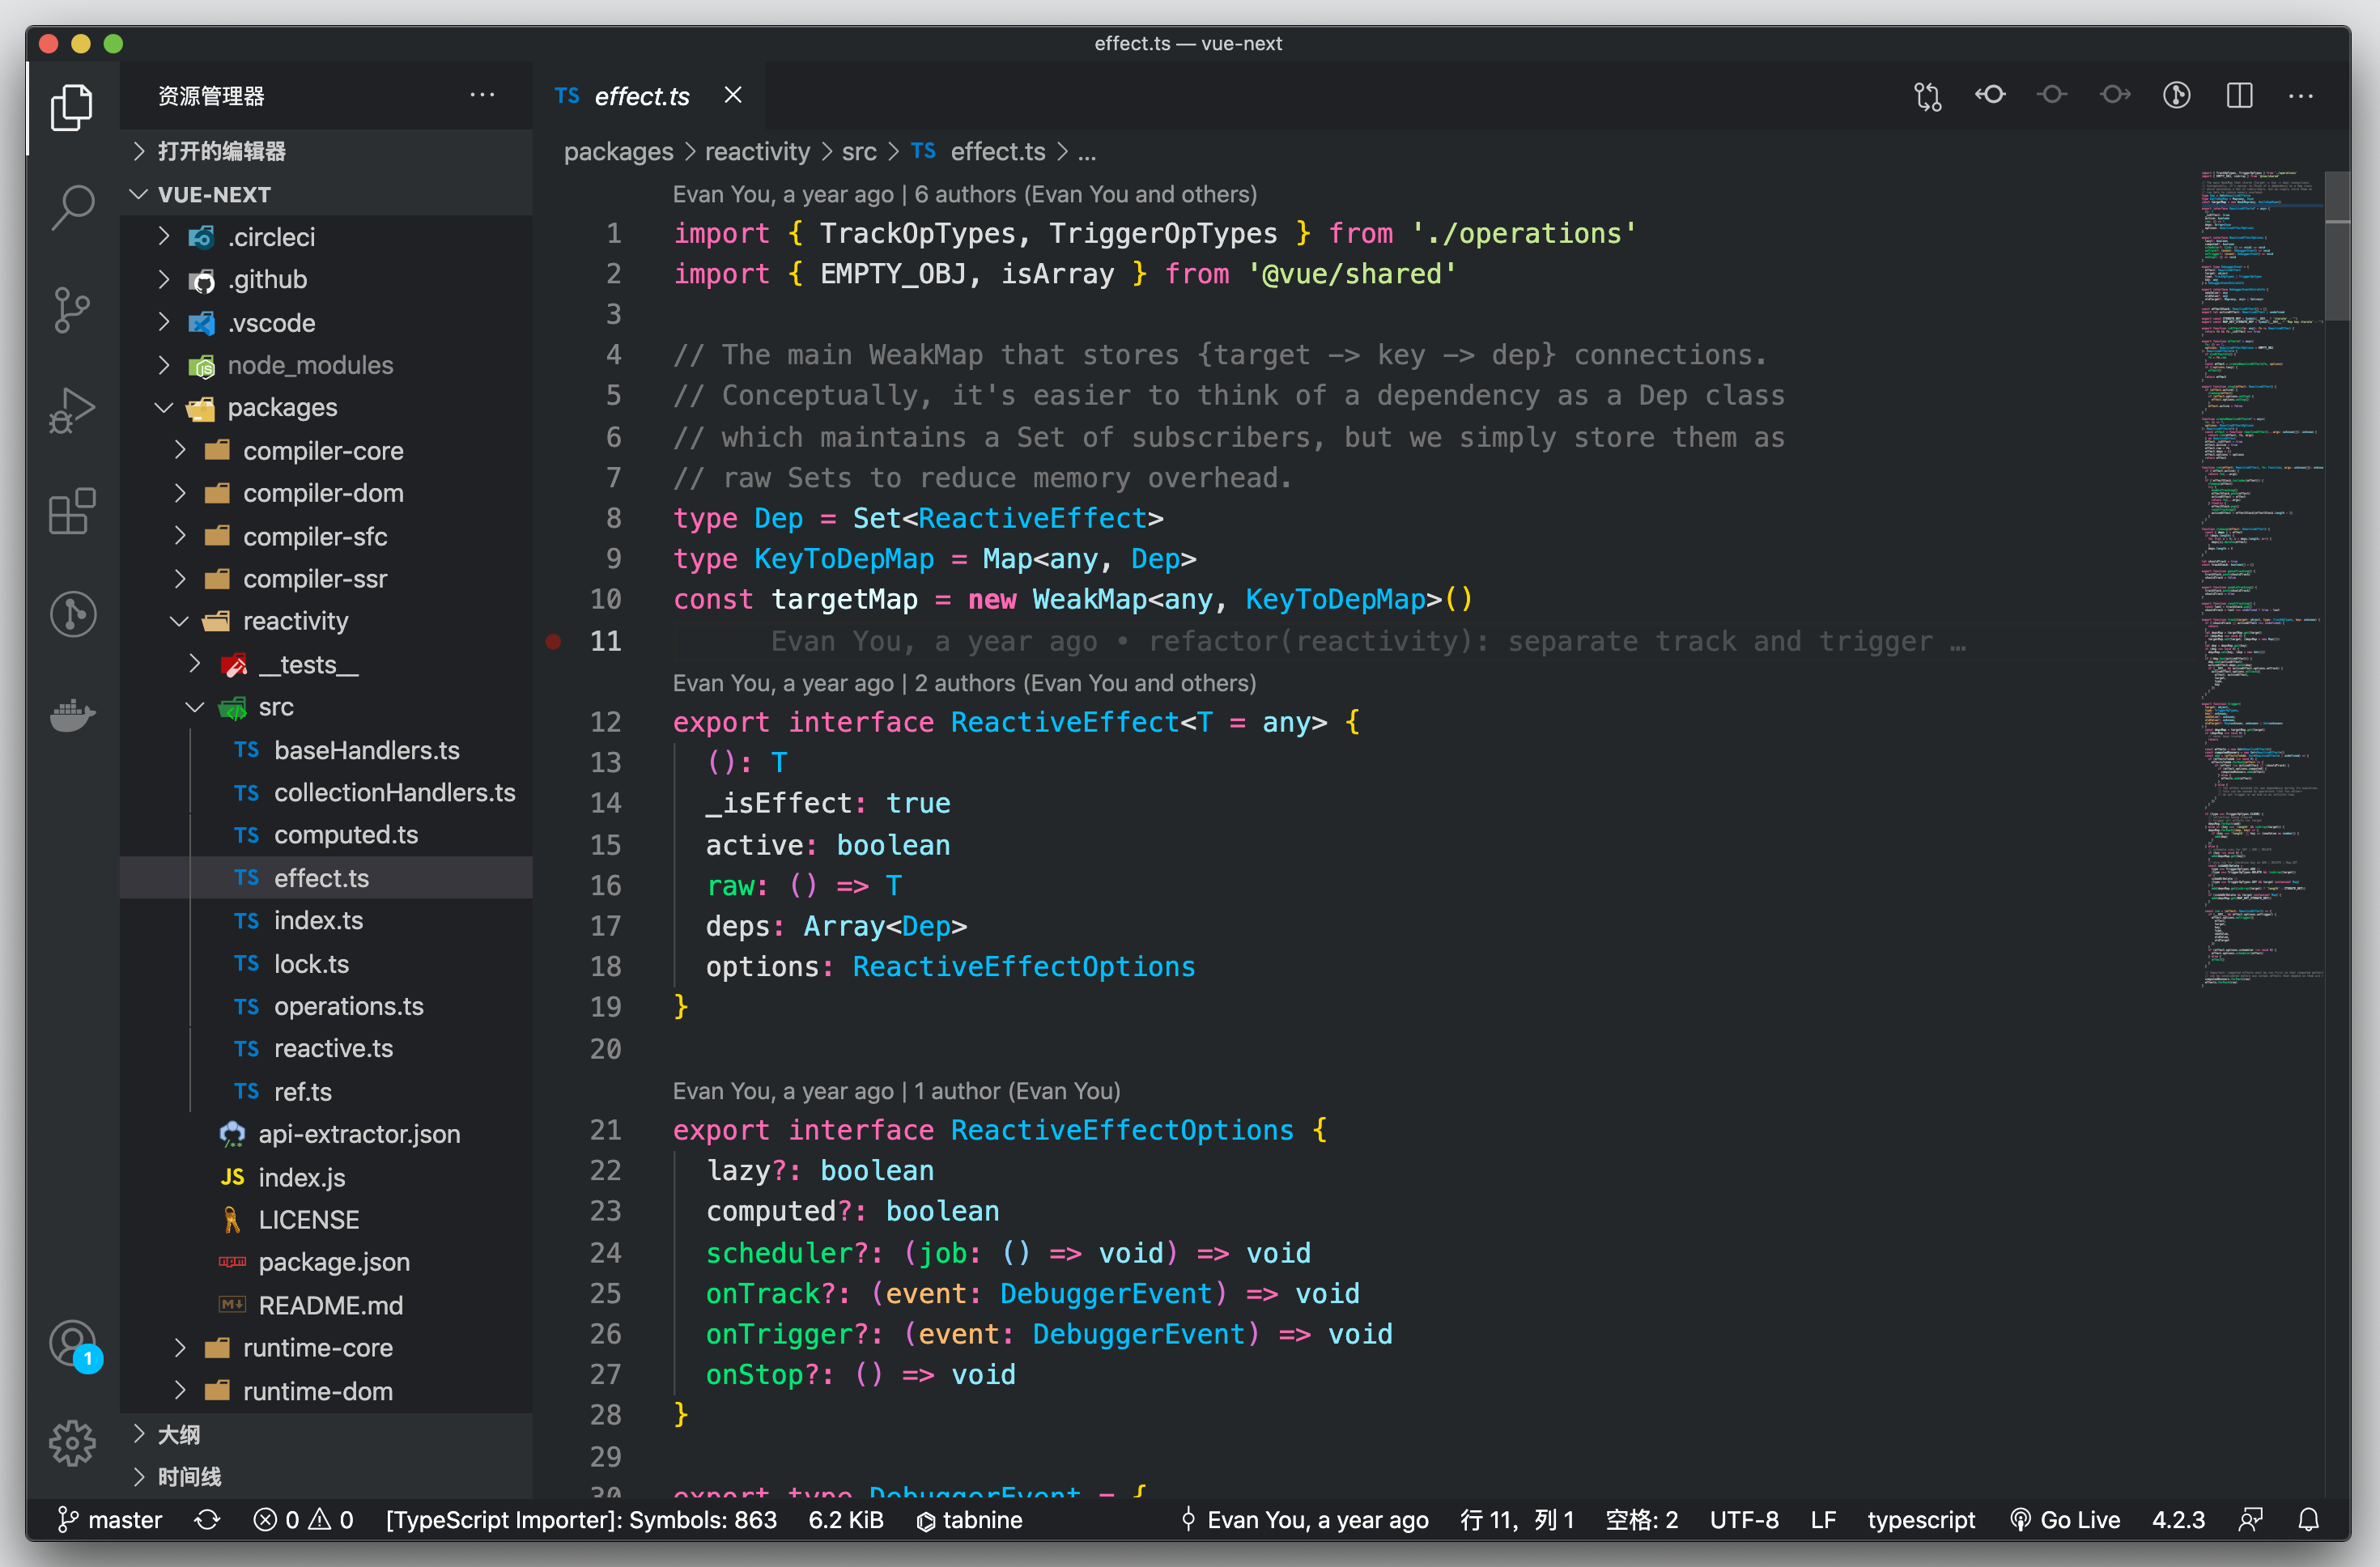Click the Synchronize Changes icon

pyautogui.click(x=207, y=1520)
